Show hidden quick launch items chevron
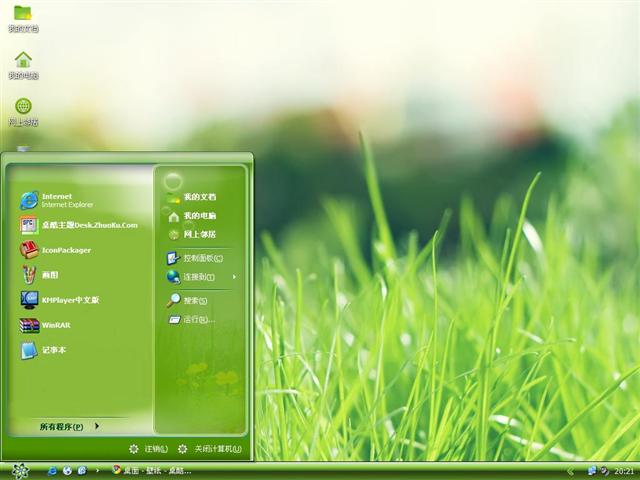The image size is (640, 480). point(97,470)
